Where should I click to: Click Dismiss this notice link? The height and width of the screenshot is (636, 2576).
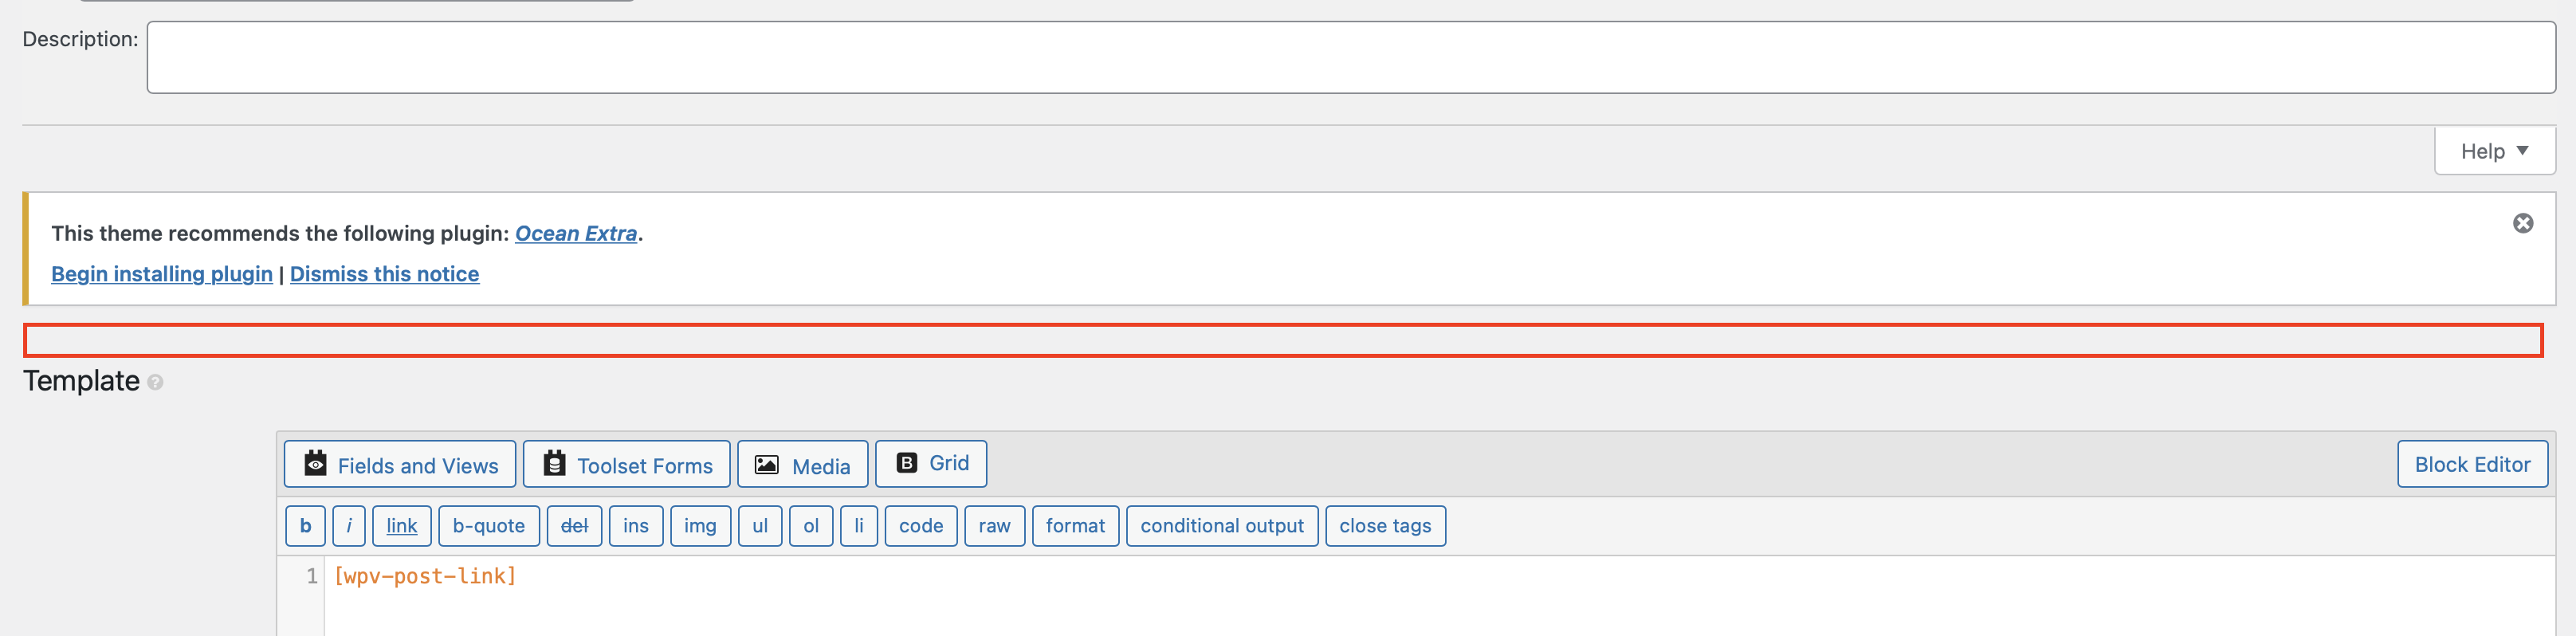(x=384, y=274)
